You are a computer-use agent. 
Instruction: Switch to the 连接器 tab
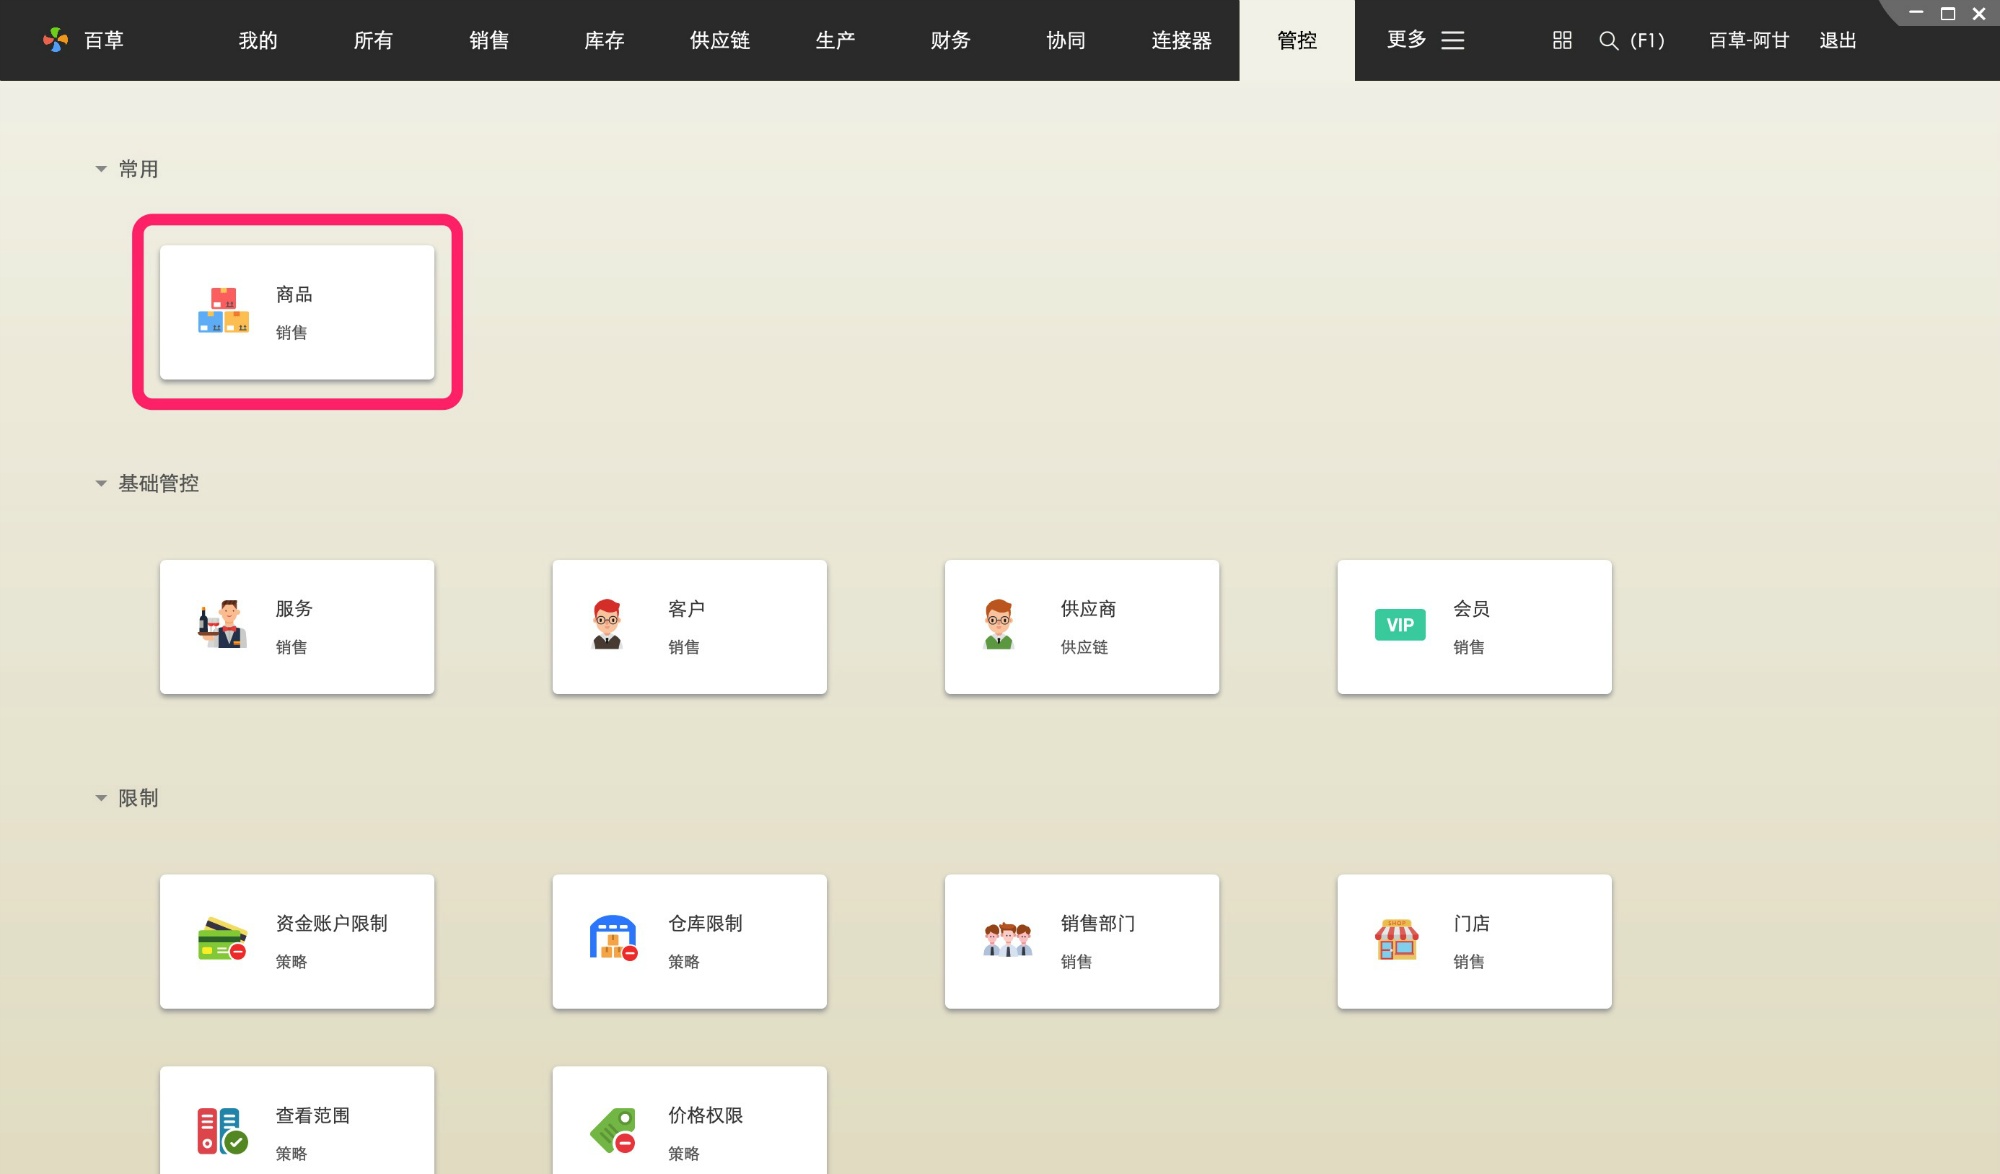1182,40
